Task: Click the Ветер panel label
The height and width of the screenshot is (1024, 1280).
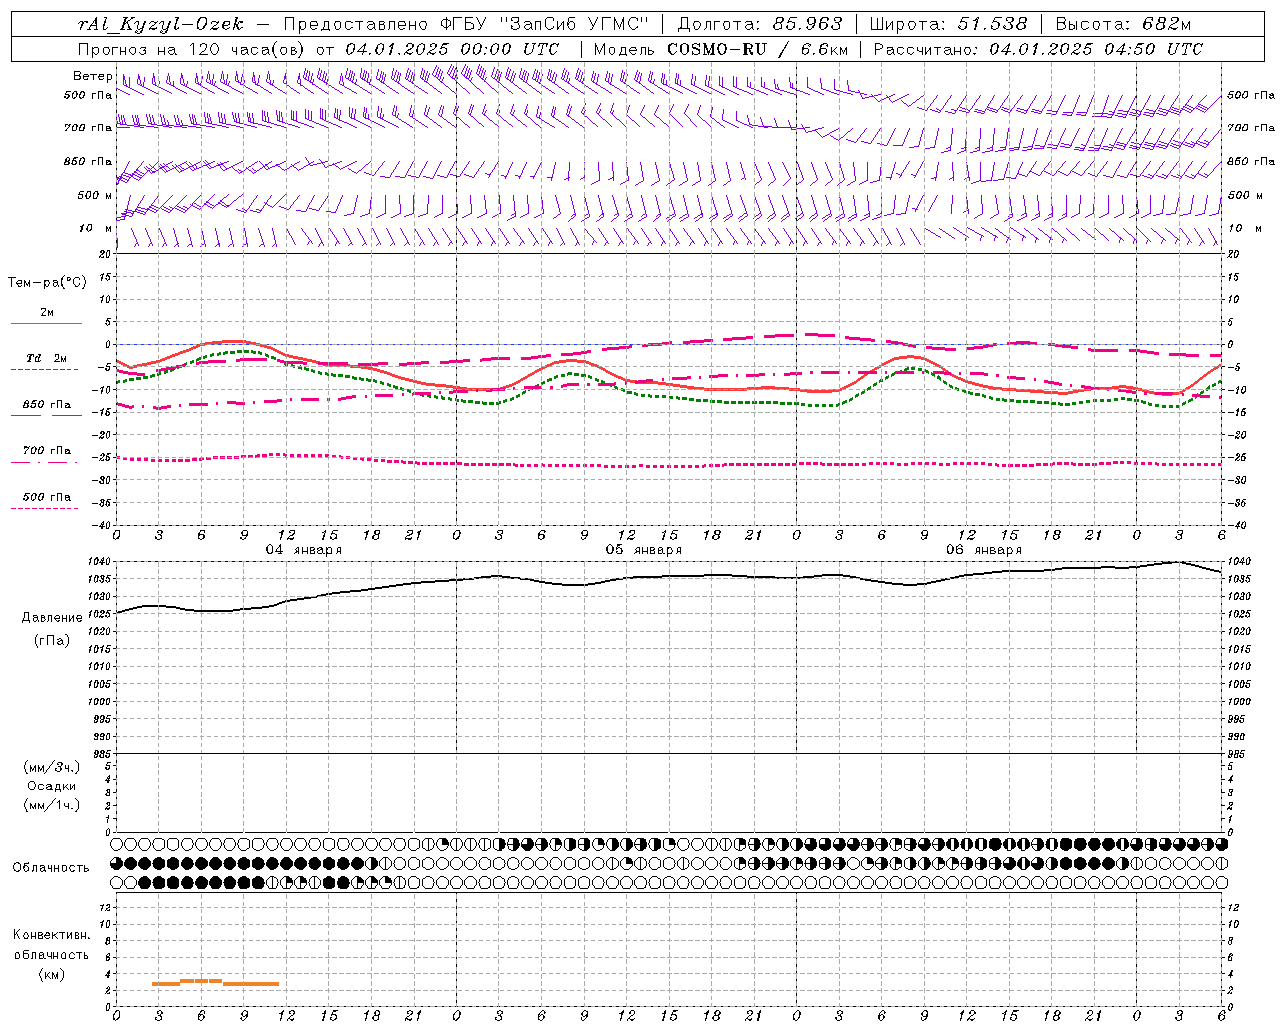Action: (93, 76)
